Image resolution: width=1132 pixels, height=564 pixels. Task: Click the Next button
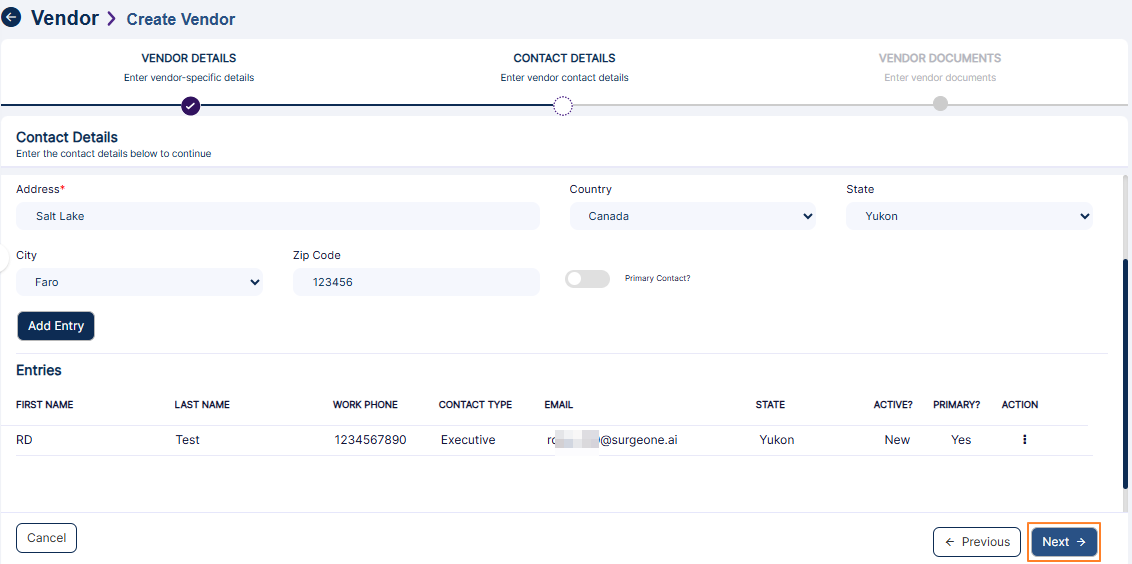click(1064, 542)
